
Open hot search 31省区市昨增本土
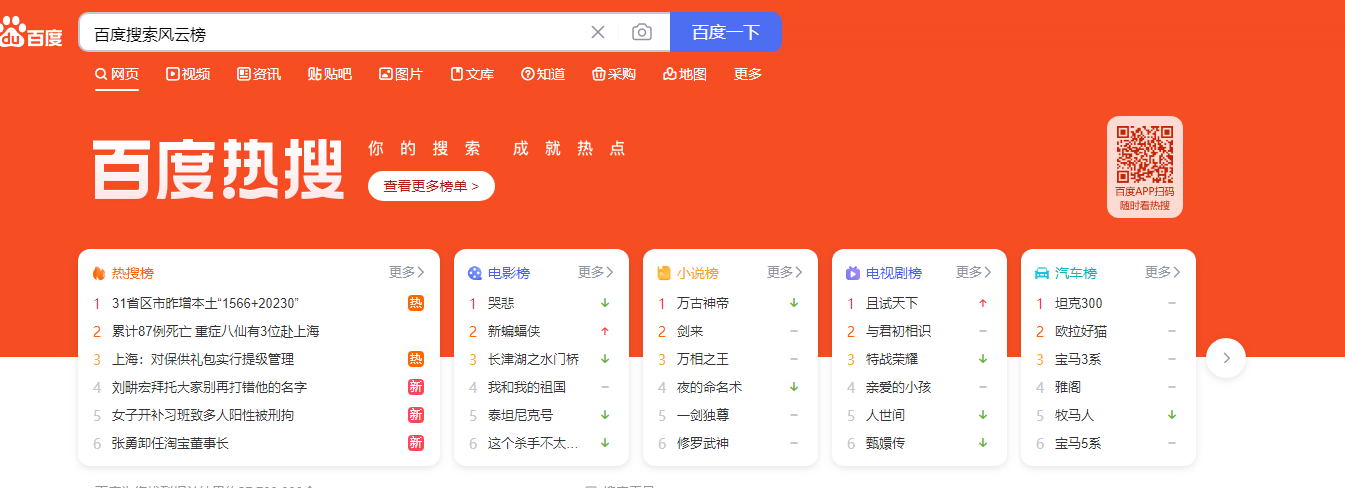coord(206,303)
